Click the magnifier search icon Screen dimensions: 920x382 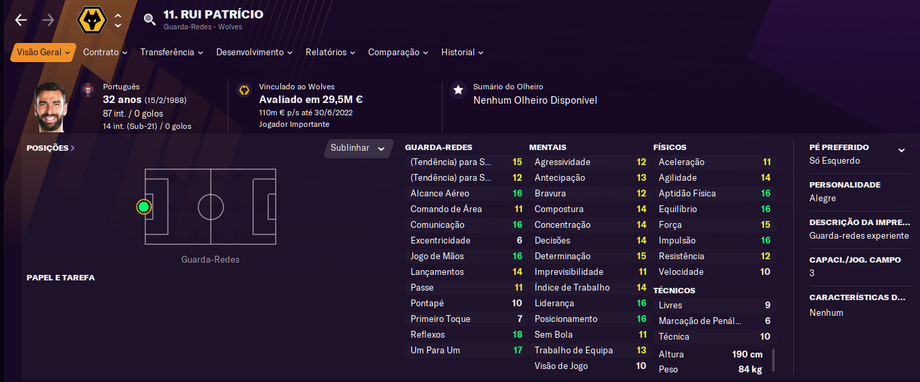(150, 21)
